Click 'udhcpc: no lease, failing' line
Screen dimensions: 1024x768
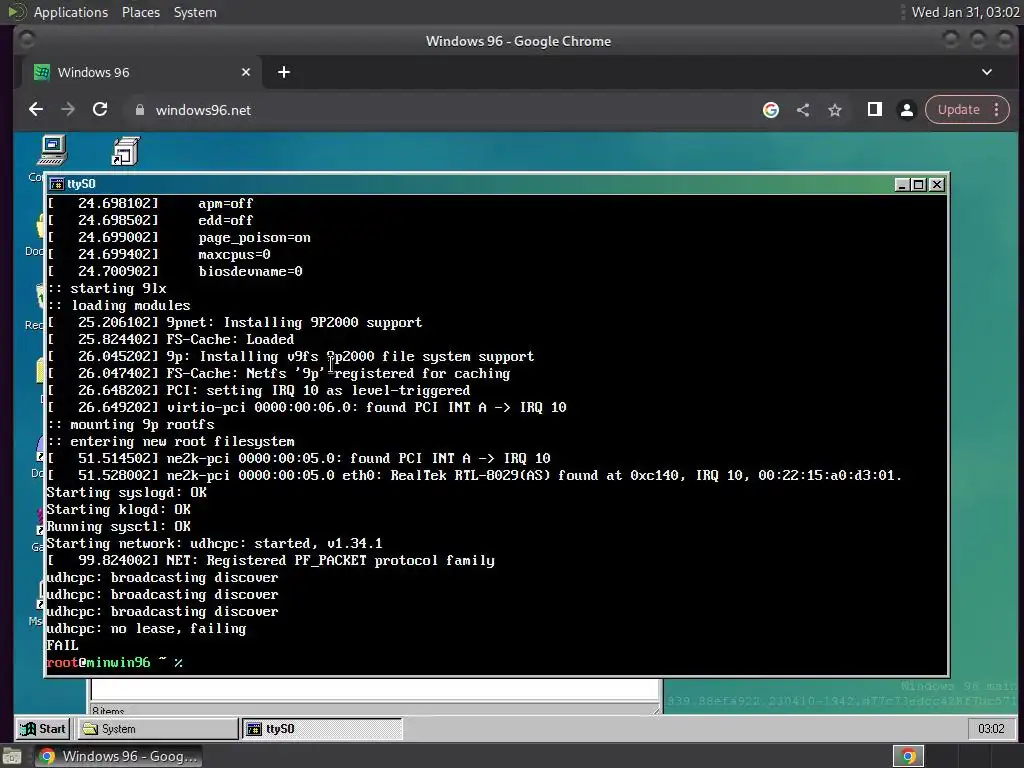146,628
